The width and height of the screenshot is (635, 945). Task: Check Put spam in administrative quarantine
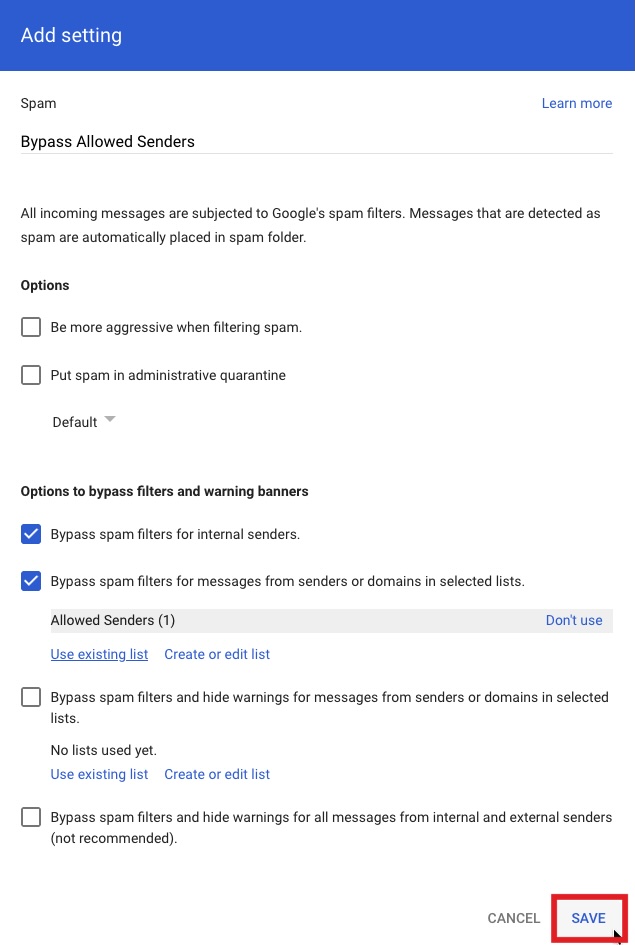(31, 375)
